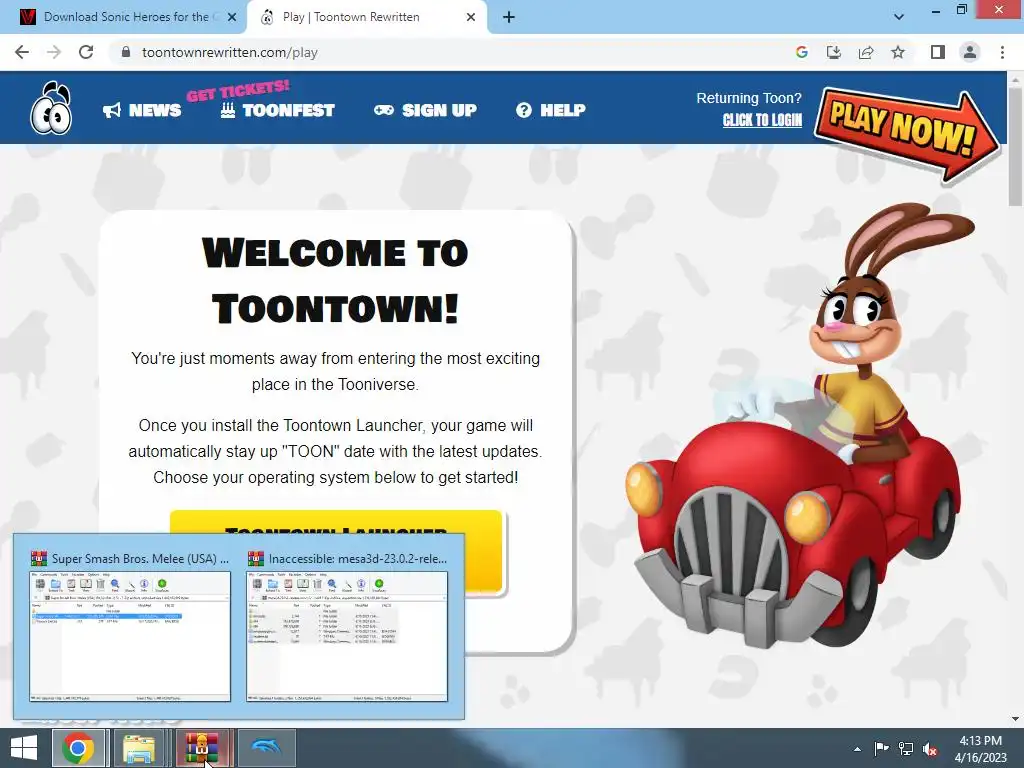
Task: Click the PLAY NOW arrow button
Action: pyautogui.click(x=906, y=135)
